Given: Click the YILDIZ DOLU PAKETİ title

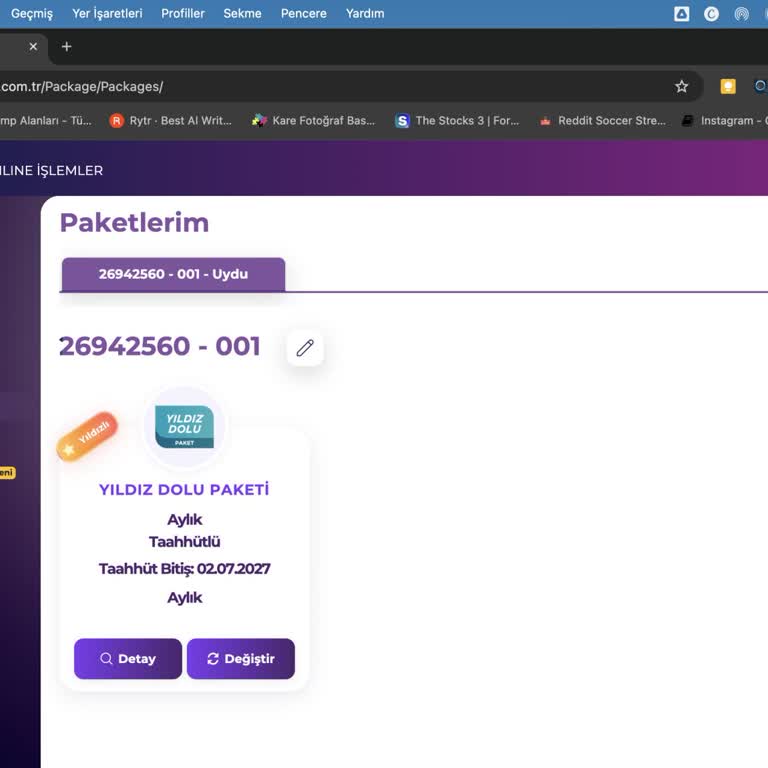Looking at the screenshot, I should [x=184, y=489].
